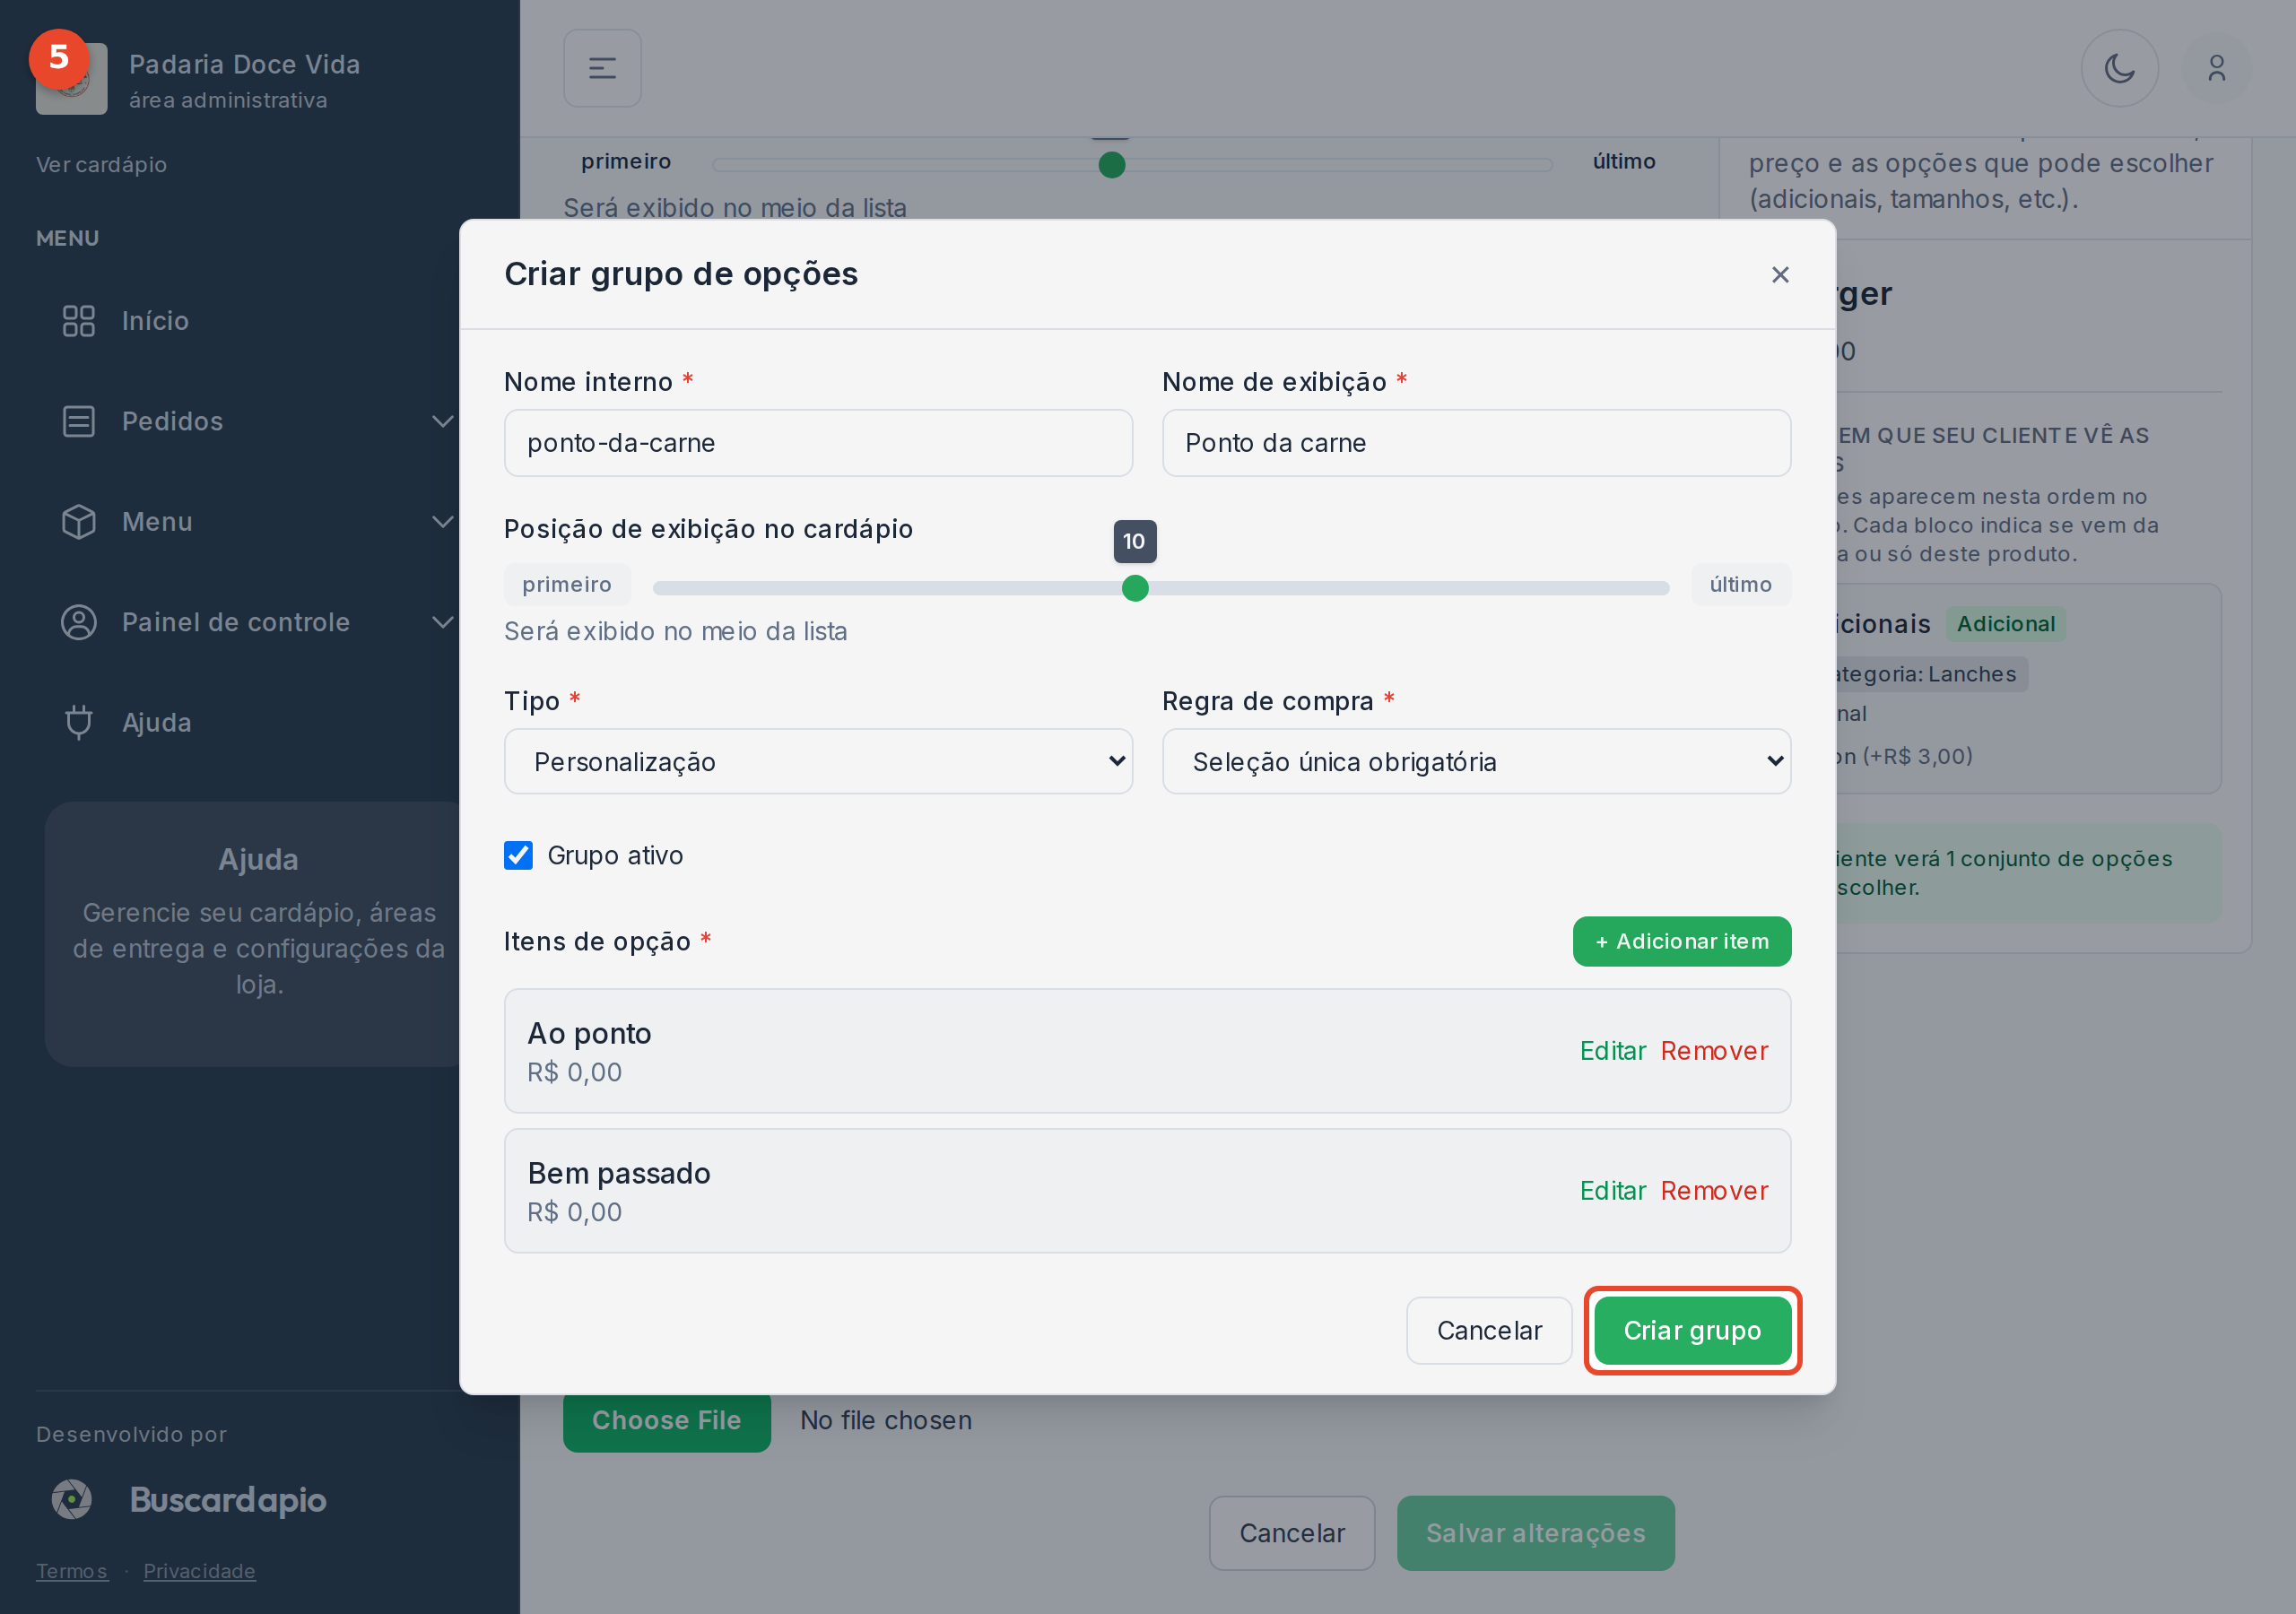Screen dimensions: 2296x1614
Task: Click the Início grid icon
Action: (x=79, y=321)
